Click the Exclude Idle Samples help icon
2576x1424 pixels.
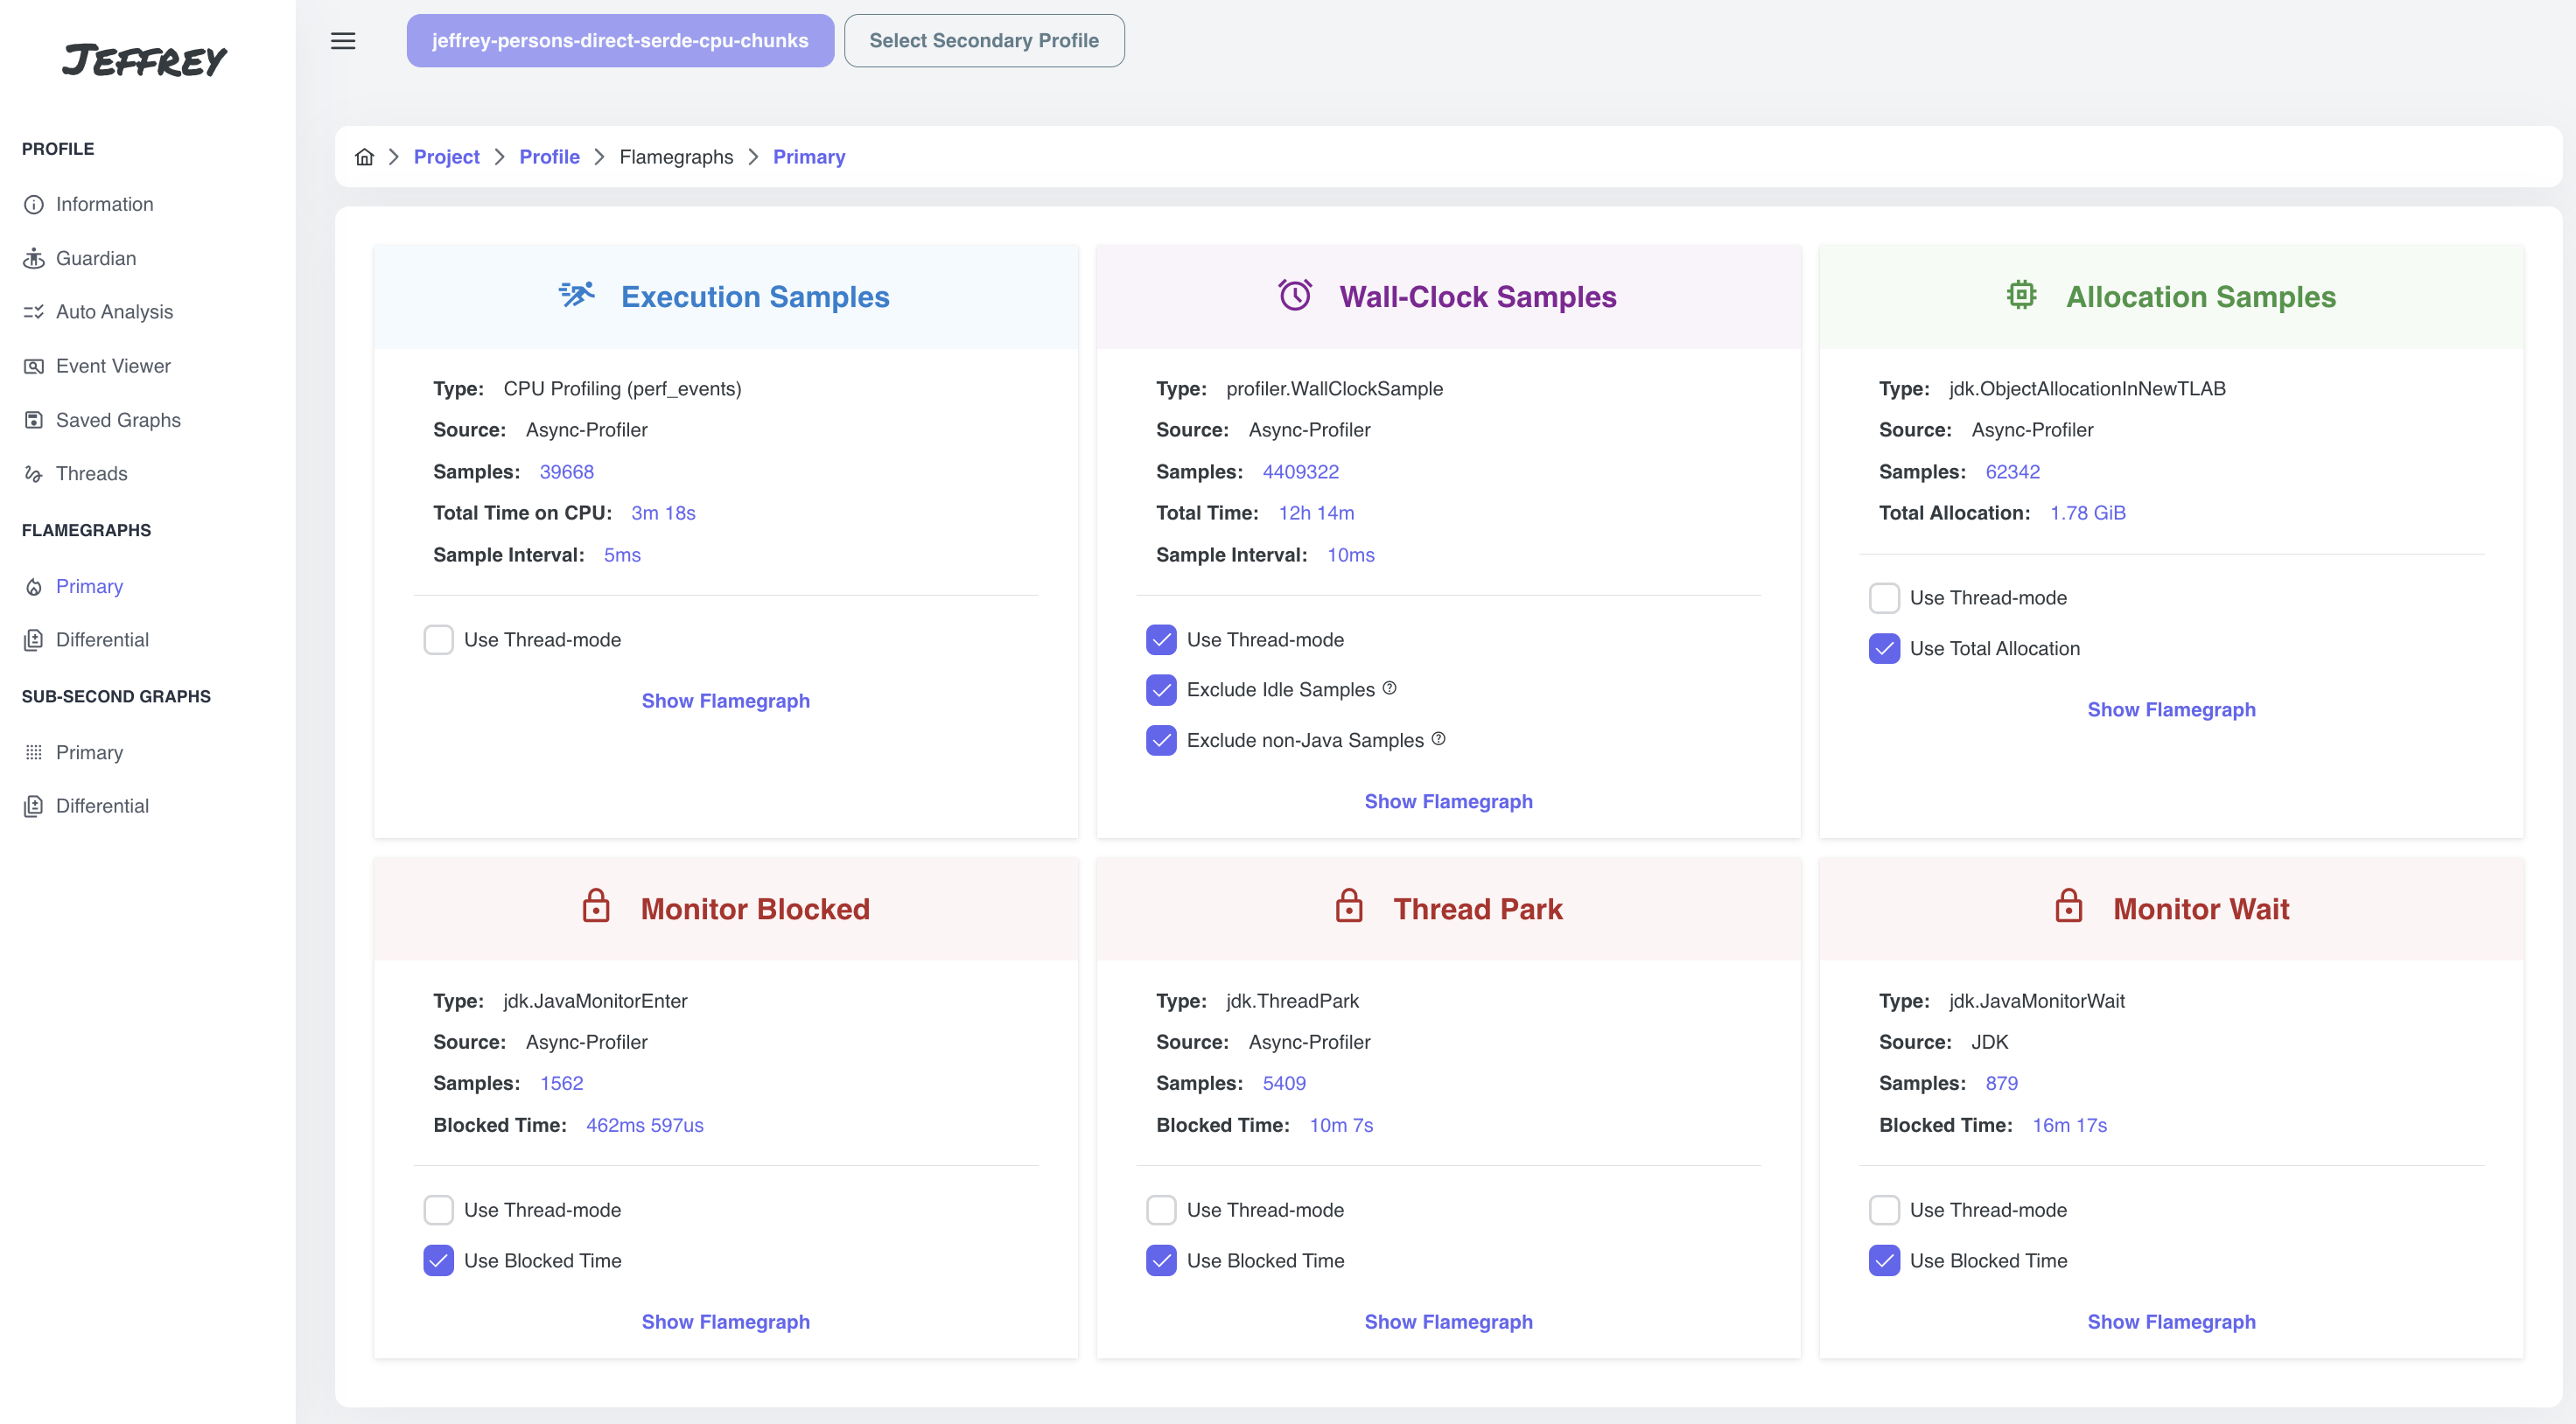coord(1389,688)
